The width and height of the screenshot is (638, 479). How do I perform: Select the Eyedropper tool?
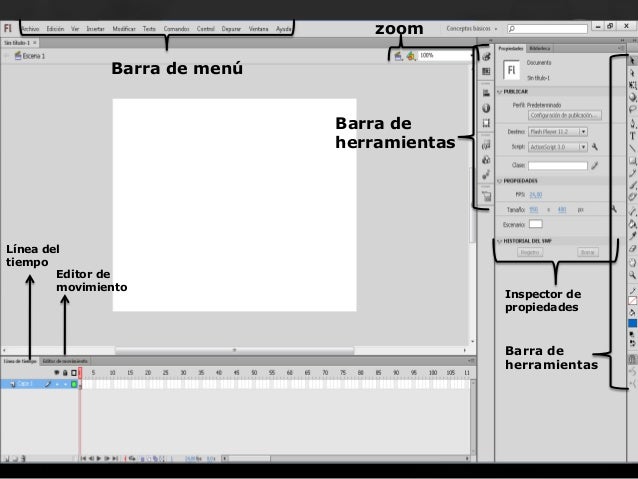632,236
